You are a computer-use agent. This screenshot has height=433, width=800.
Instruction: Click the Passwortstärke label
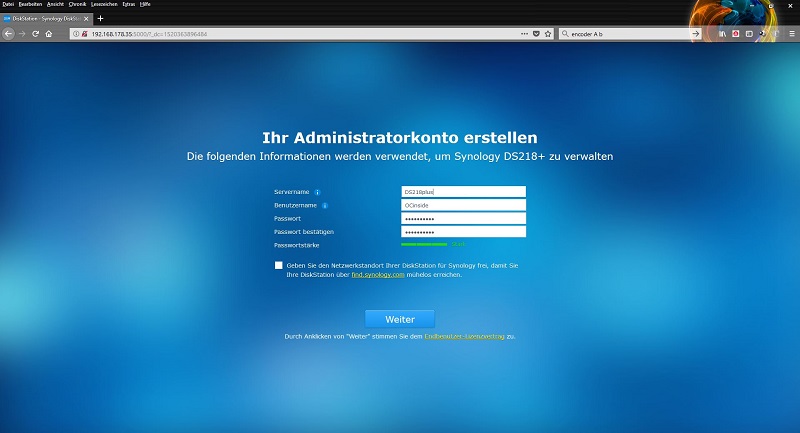click(296, 245)
